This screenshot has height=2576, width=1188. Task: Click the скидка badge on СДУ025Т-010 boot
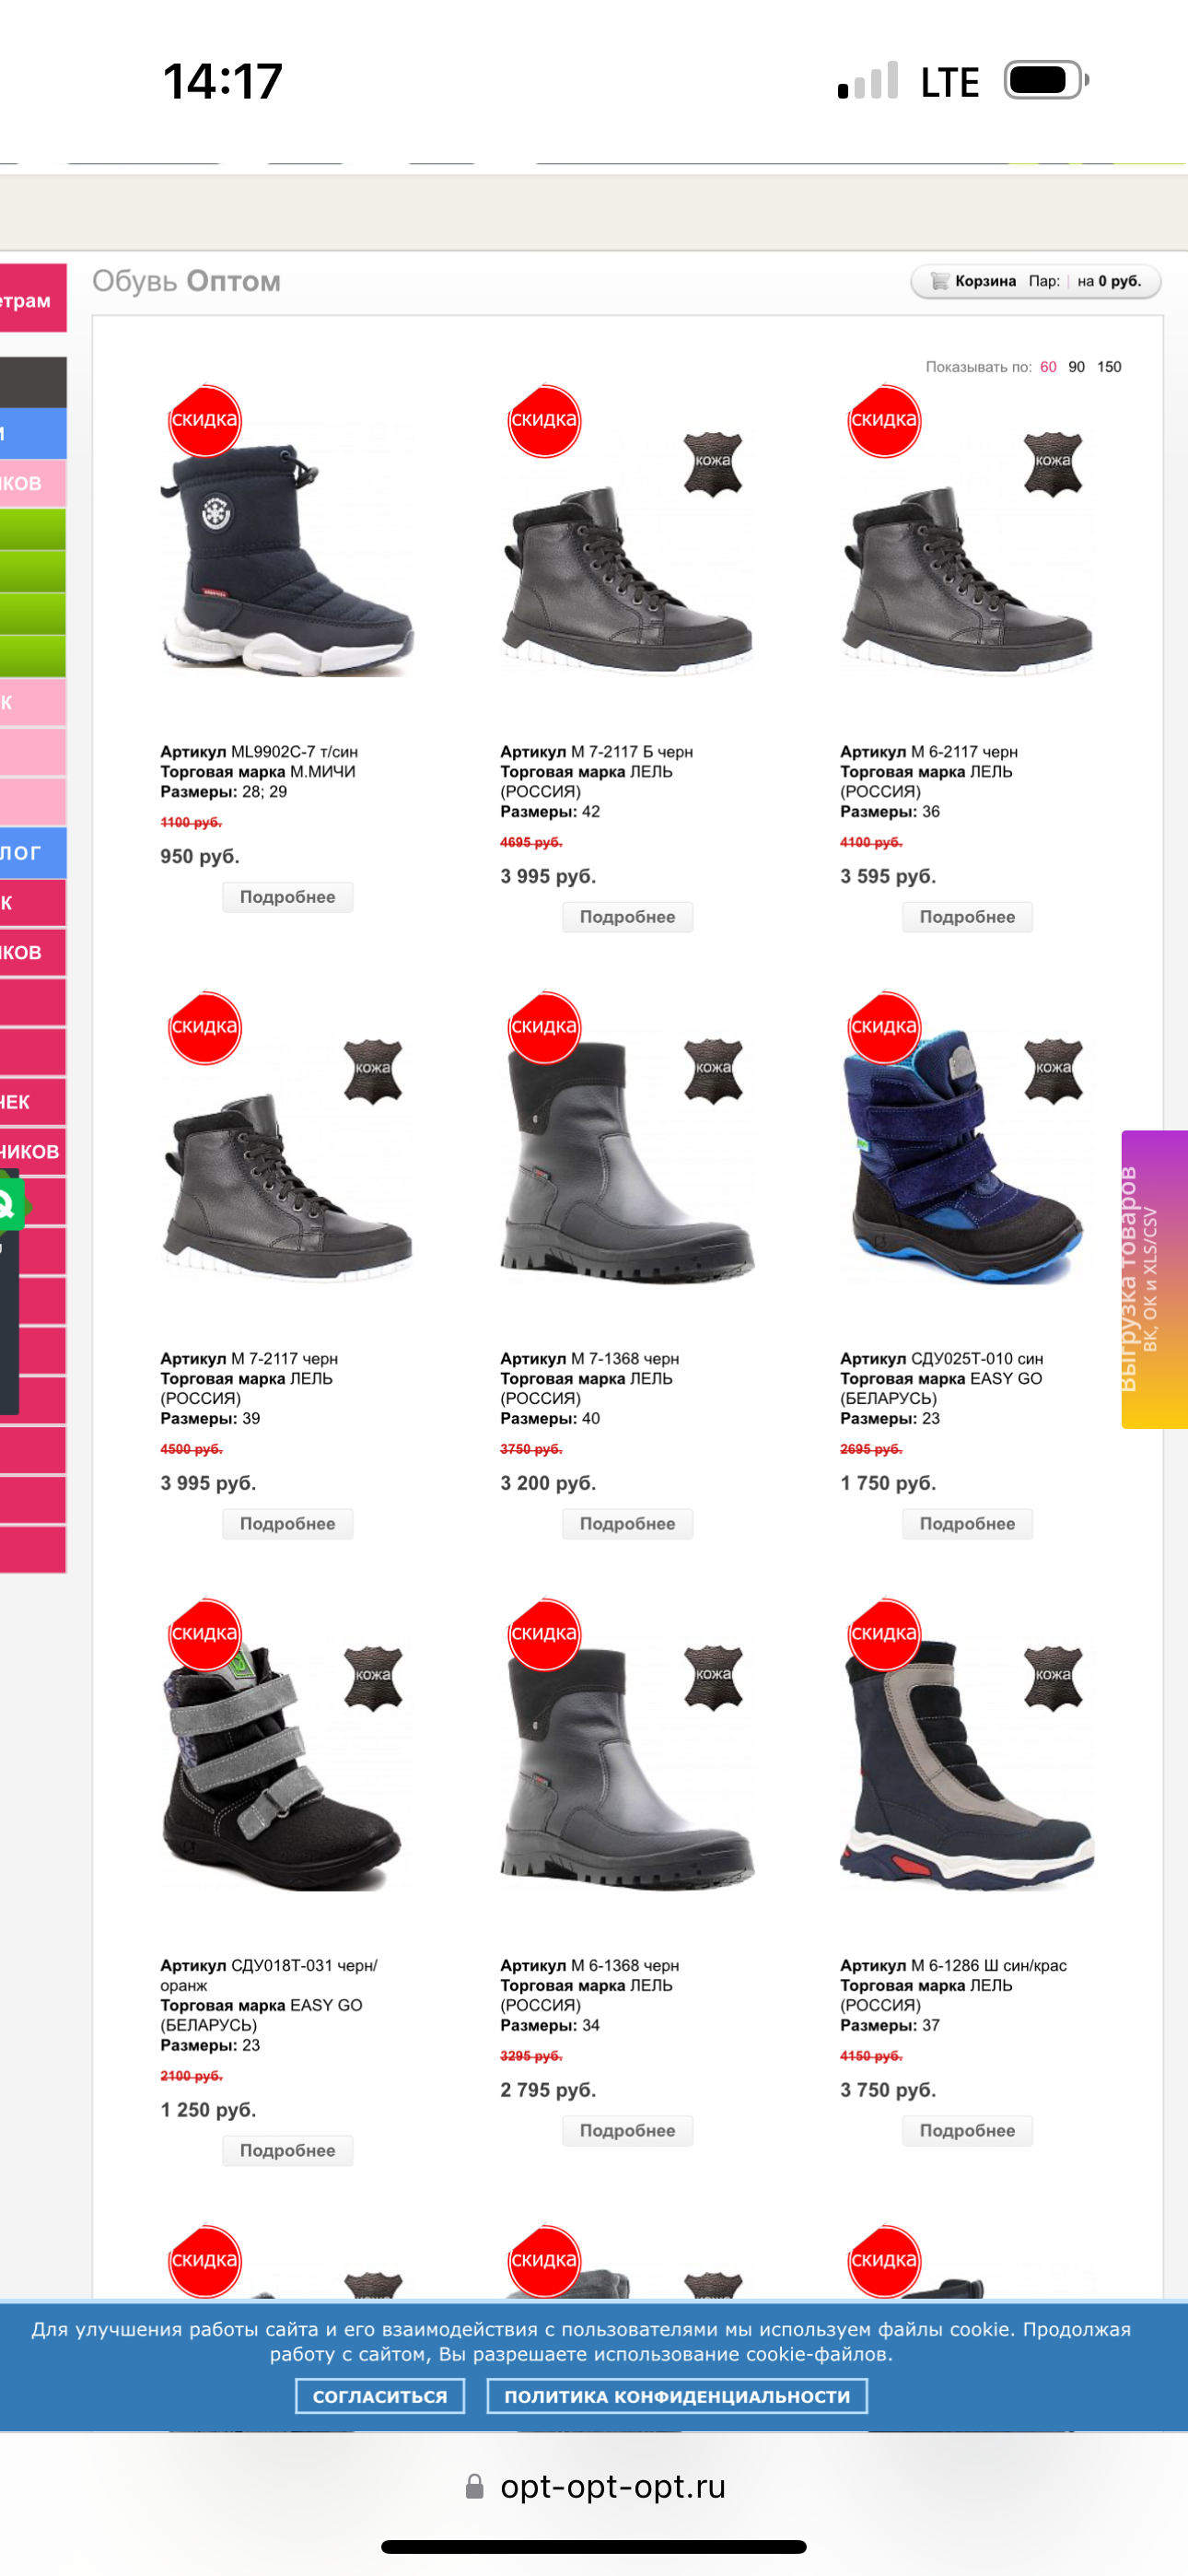(x=884, y=1027)
